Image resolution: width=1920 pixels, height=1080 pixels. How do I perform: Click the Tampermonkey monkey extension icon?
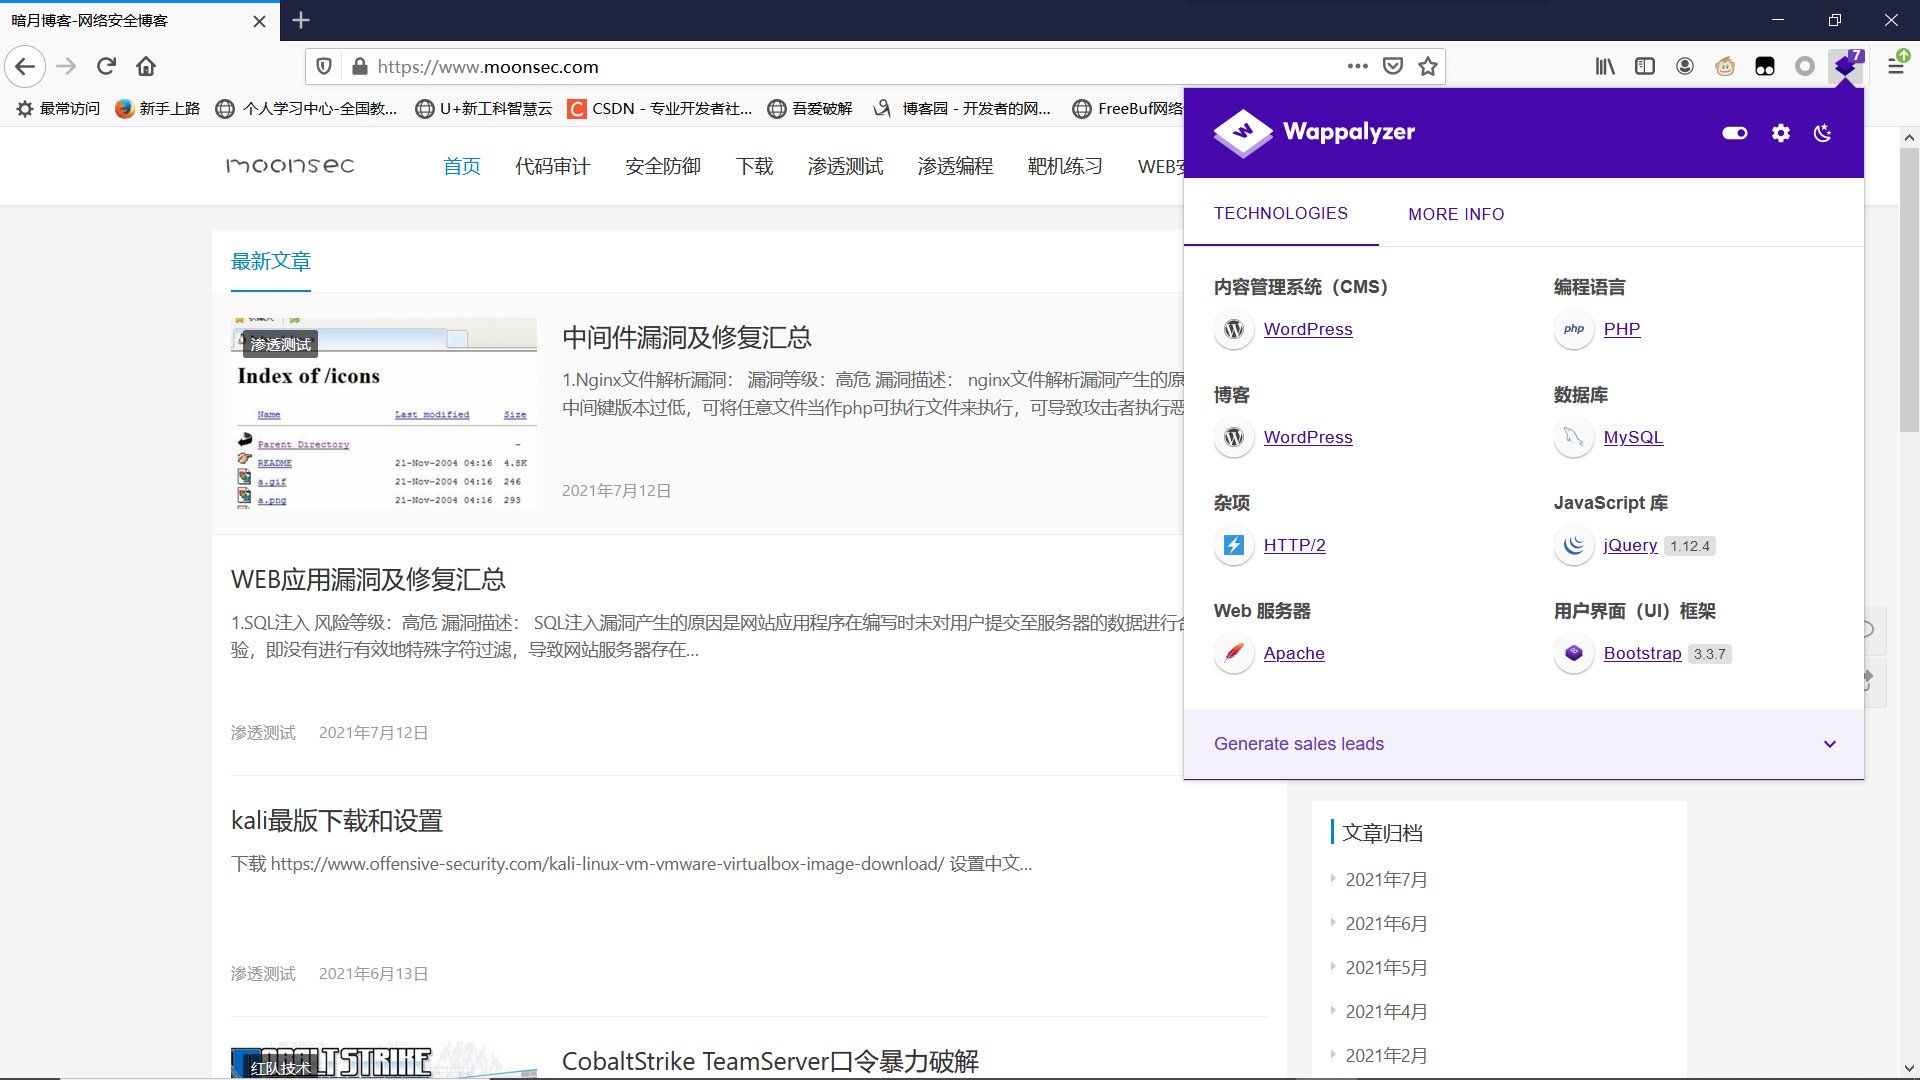(x=1725, y=66)
